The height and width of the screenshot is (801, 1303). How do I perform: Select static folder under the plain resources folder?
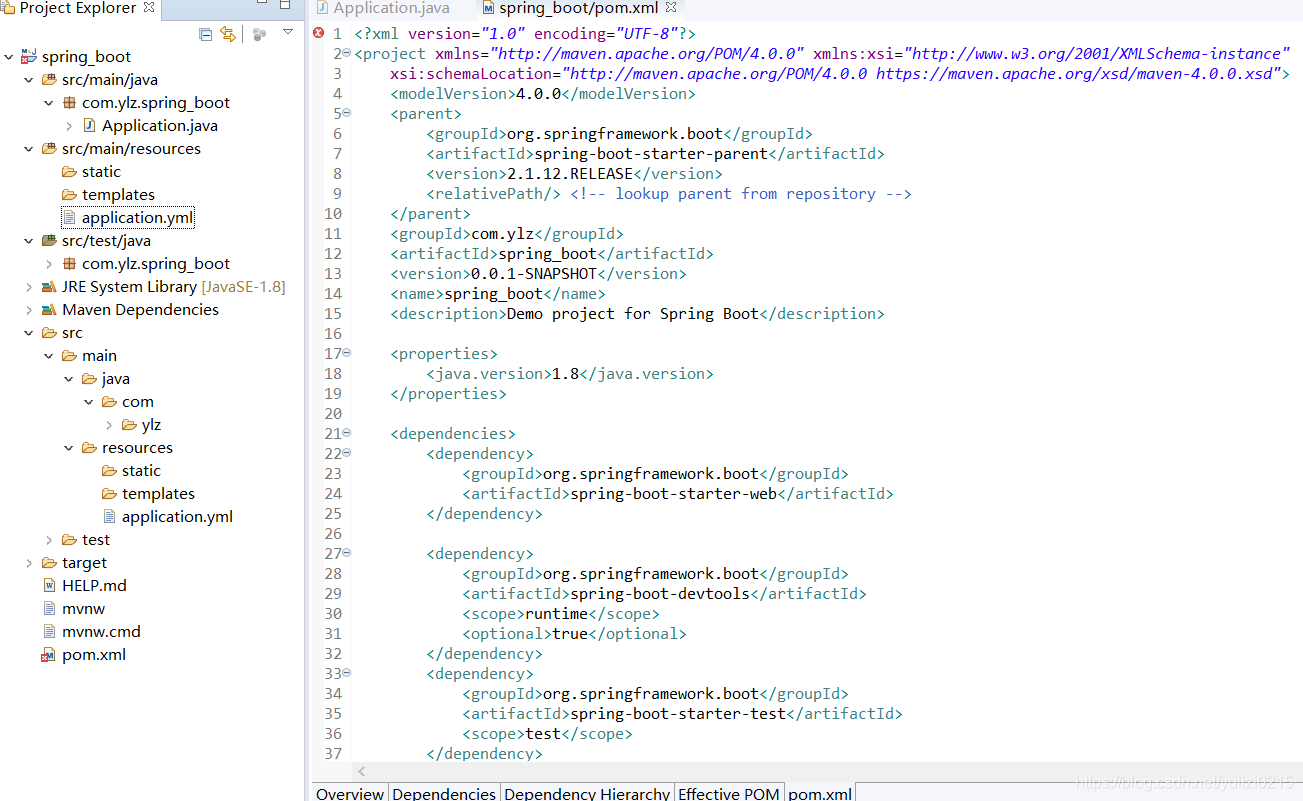pos(141,471)
